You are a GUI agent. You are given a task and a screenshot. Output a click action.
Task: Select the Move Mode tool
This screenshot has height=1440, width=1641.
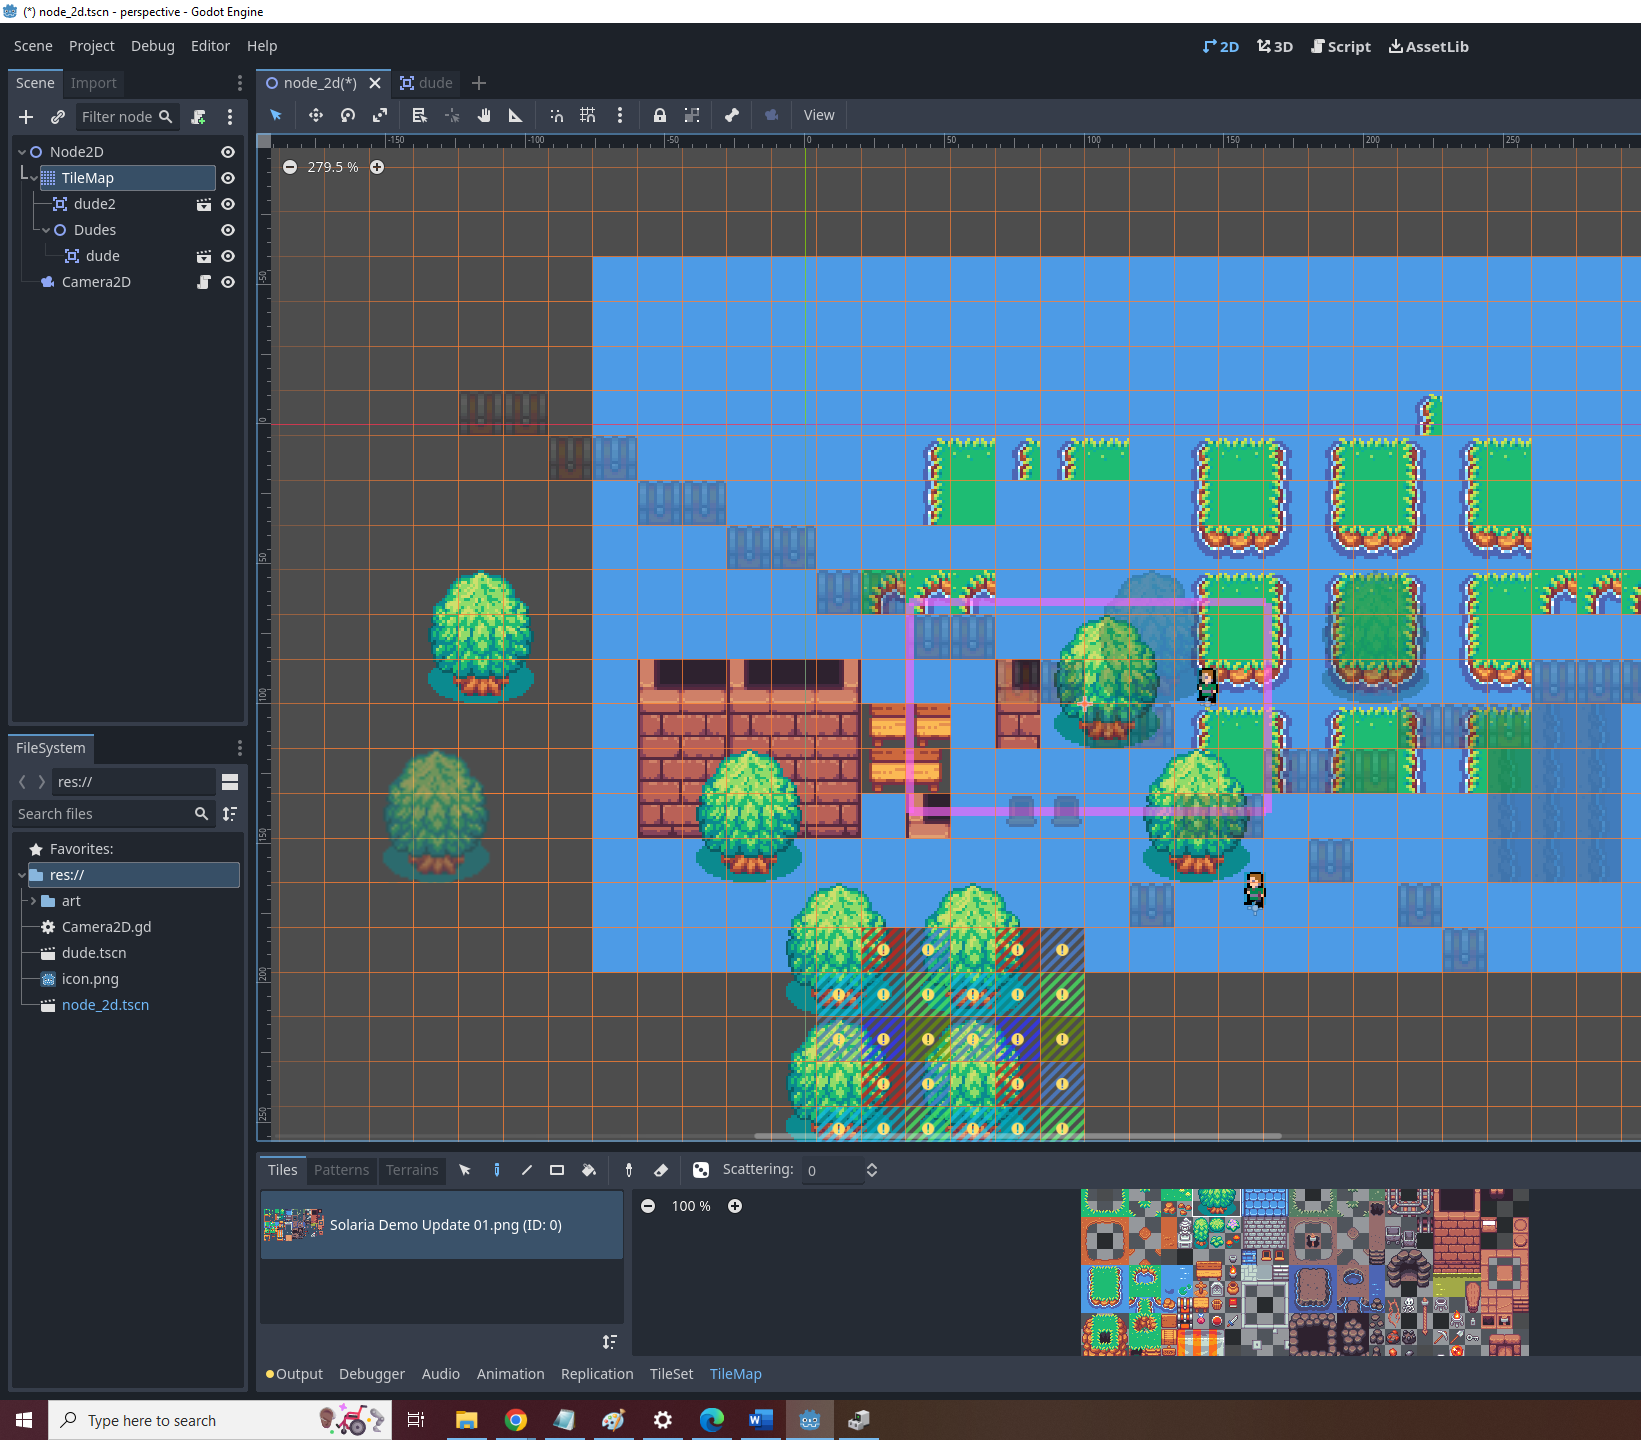click(x=315, y=115)
